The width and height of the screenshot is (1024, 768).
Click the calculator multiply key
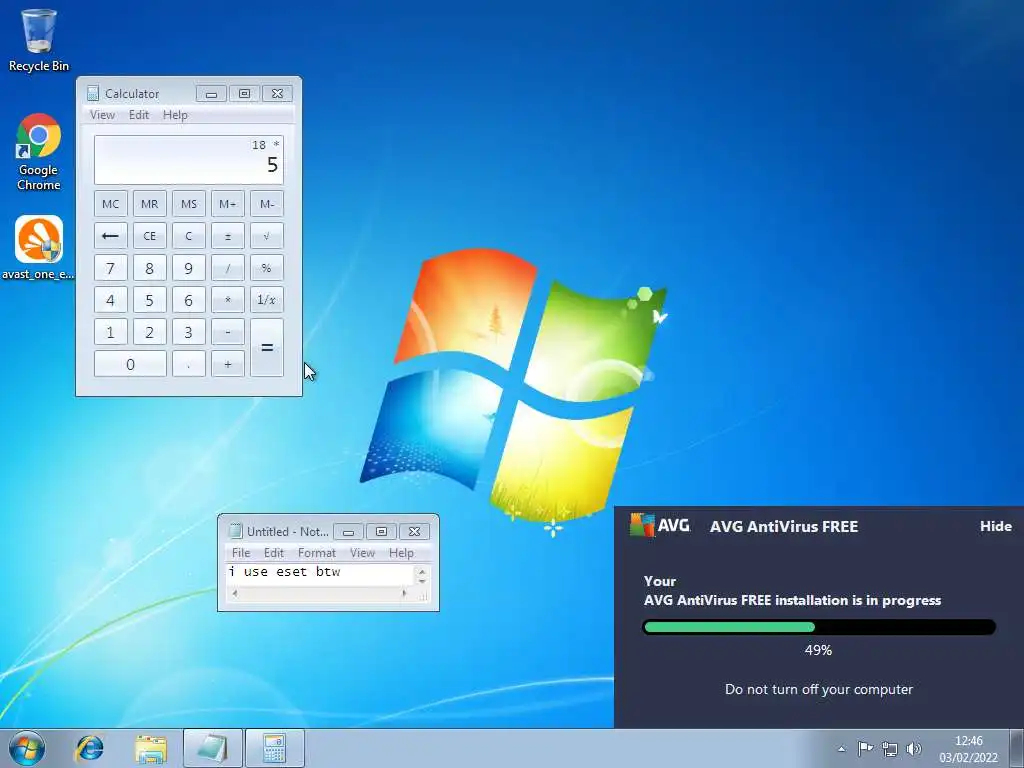click(x=228, y=300)
